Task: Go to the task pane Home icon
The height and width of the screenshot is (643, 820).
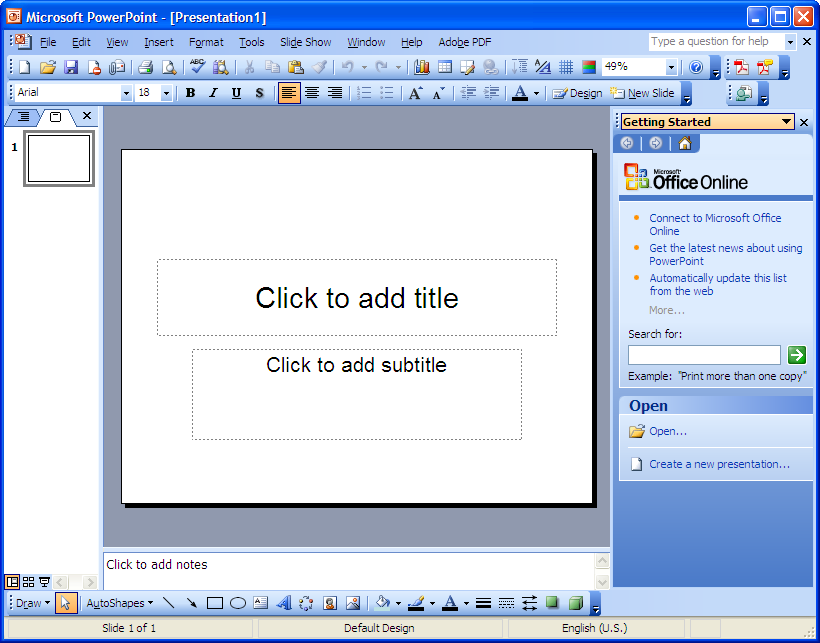Action: 685,143
